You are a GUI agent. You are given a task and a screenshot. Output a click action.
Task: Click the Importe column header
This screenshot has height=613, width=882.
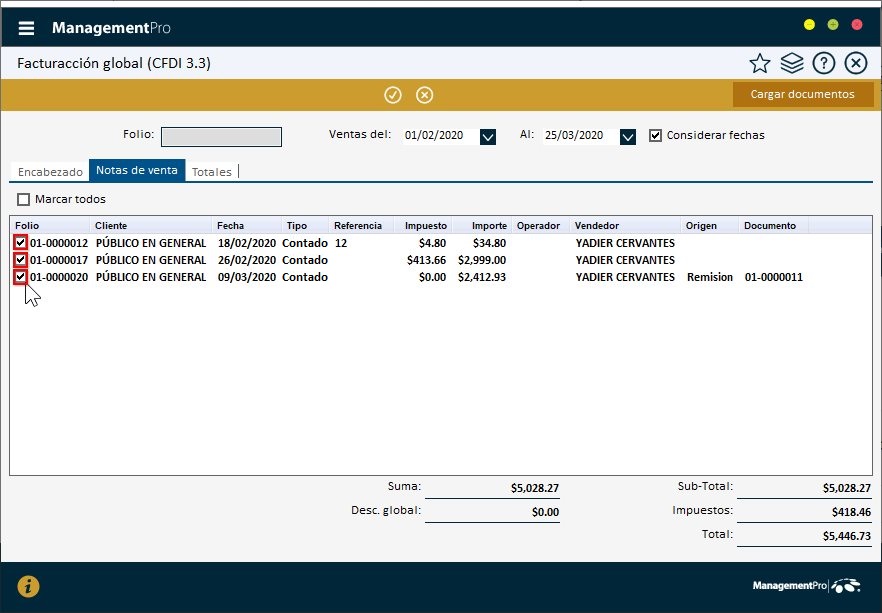pyautogui.click(x=482, y=226)
